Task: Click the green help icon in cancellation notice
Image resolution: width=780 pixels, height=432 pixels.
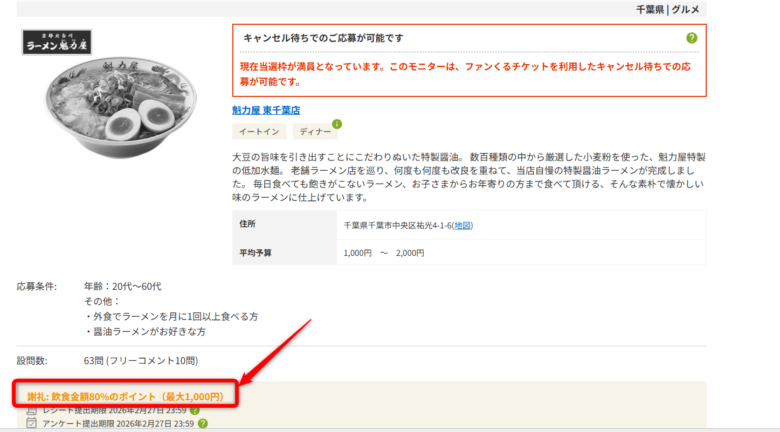Action: click(x=691, y=38)
